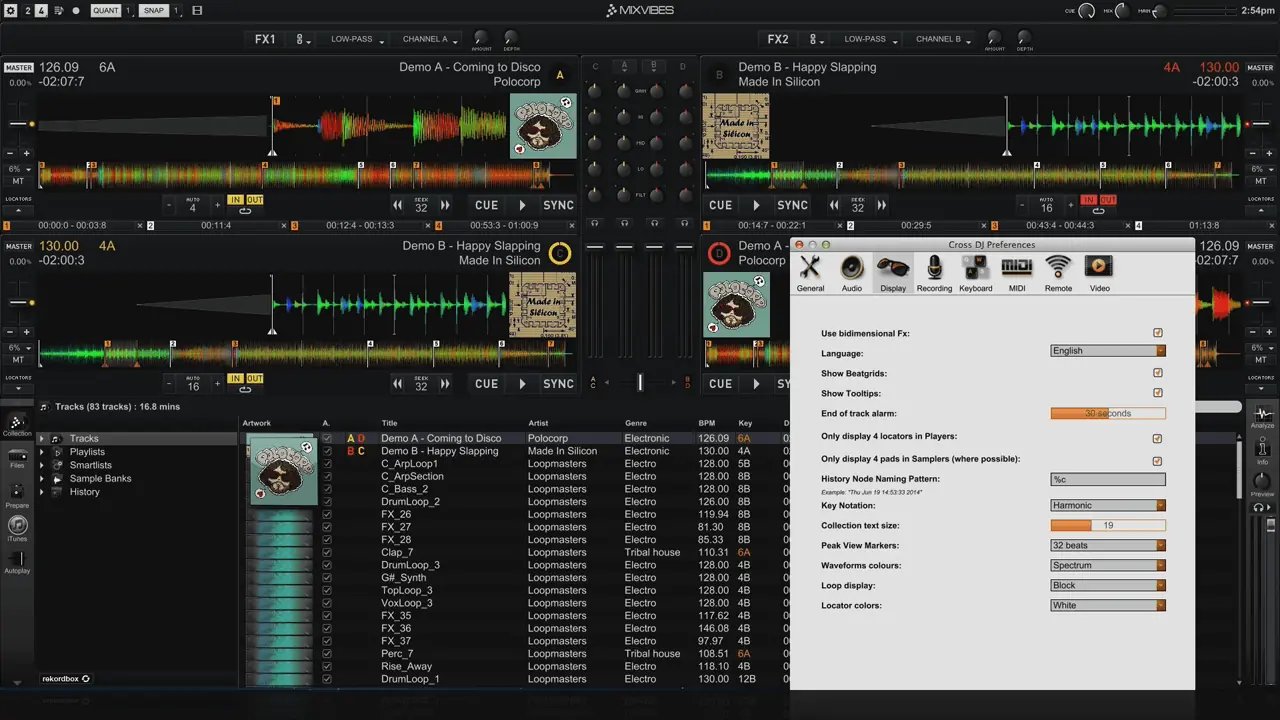Open the Language dropdown set to English
The height and width of the screenshot is (720, 1280).
1108,351
